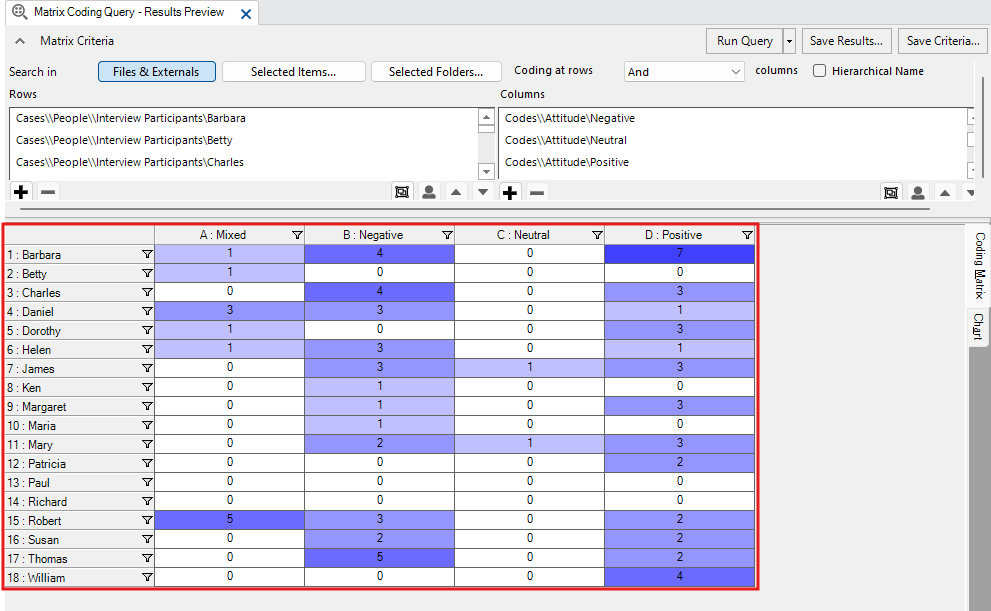Click Thomas's Negative cell showing 5

click(379, 557)
